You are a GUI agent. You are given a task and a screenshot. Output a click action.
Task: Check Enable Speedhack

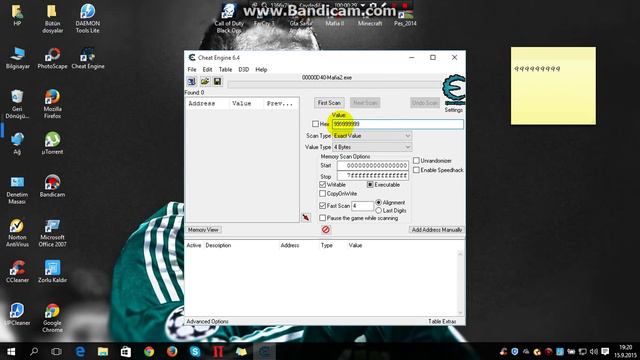[x=416, y=170]
